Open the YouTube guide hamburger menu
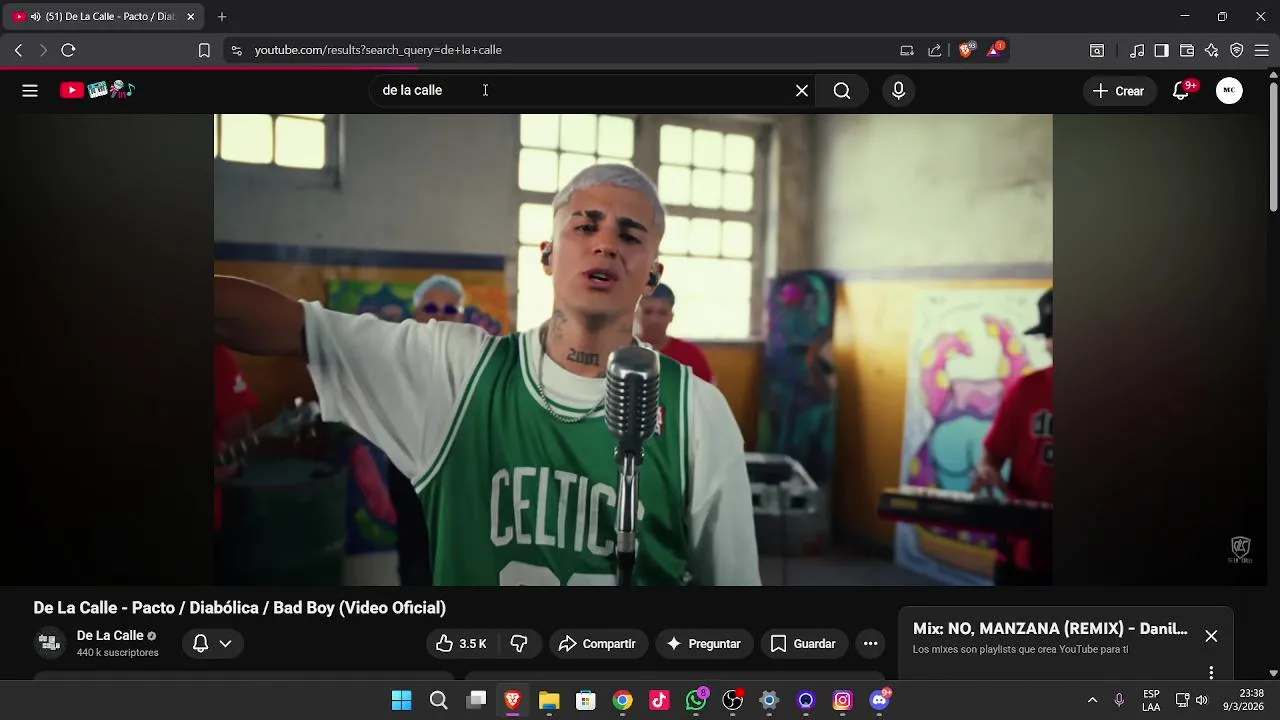The height and width of the screenshot is (720, 1280). point(30,90)
